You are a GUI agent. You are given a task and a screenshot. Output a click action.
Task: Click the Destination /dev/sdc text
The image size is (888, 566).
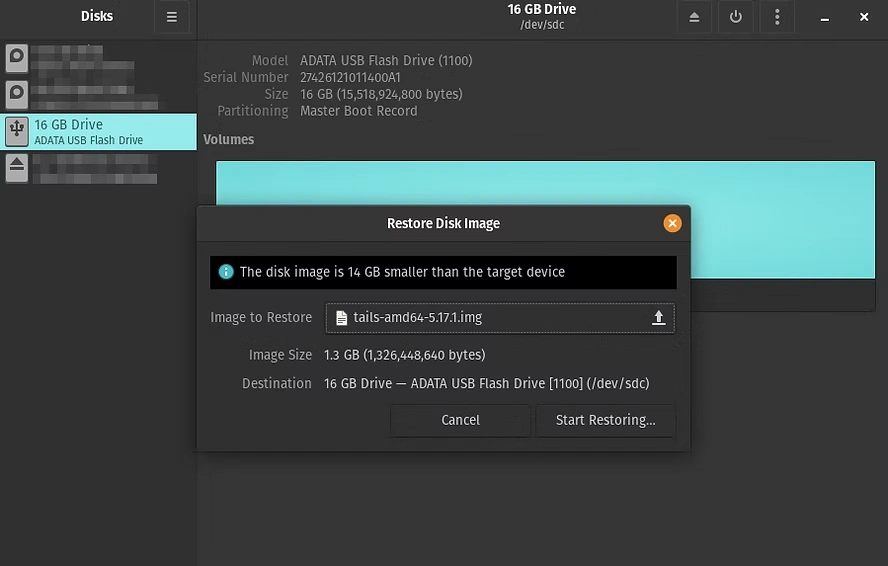pos(486,384)
